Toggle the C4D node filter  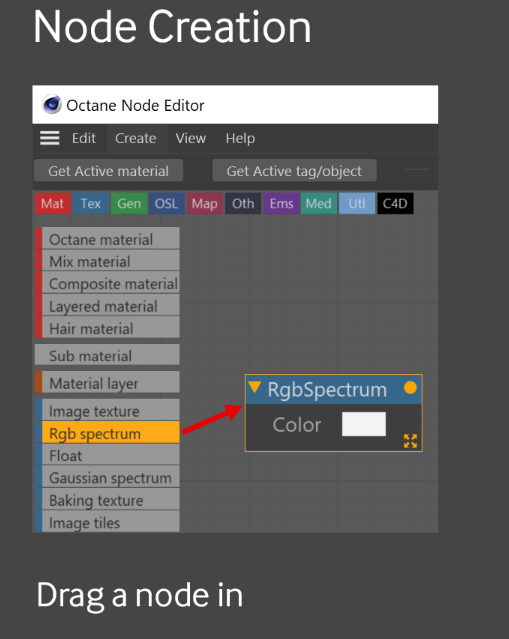coord(395,203)
